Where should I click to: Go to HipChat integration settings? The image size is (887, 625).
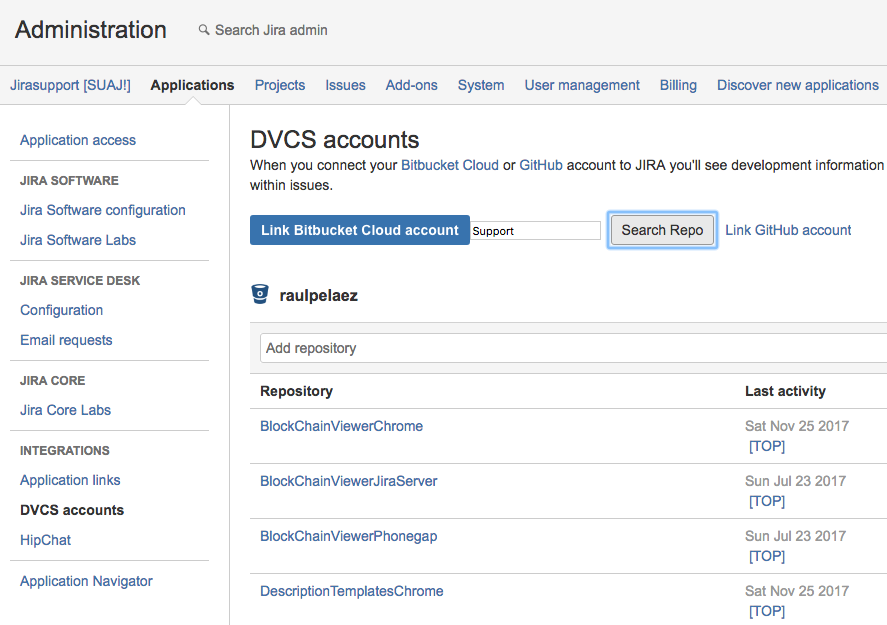(x=46, y=540)
